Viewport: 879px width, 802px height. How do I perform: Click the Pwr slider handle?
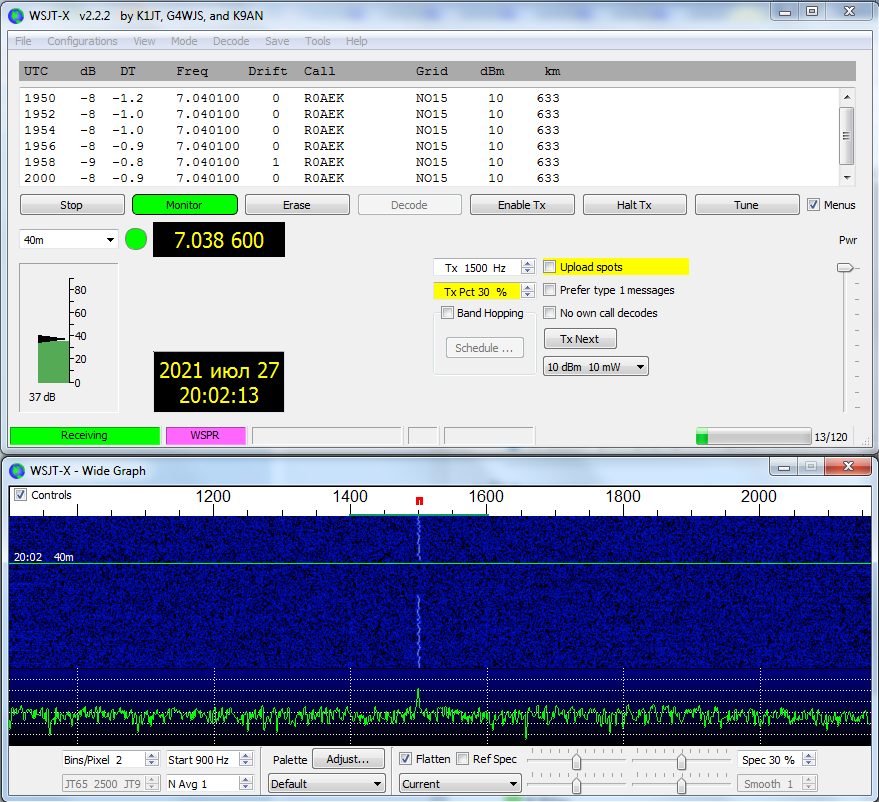(x=845, y=268)
